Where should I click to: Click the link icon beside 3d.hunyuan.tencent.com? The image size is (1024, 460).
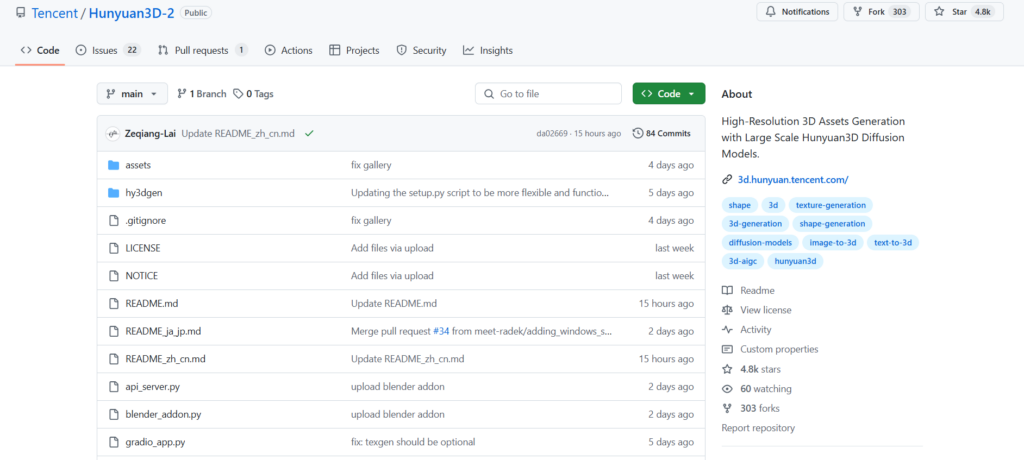[x=727, y=180]
